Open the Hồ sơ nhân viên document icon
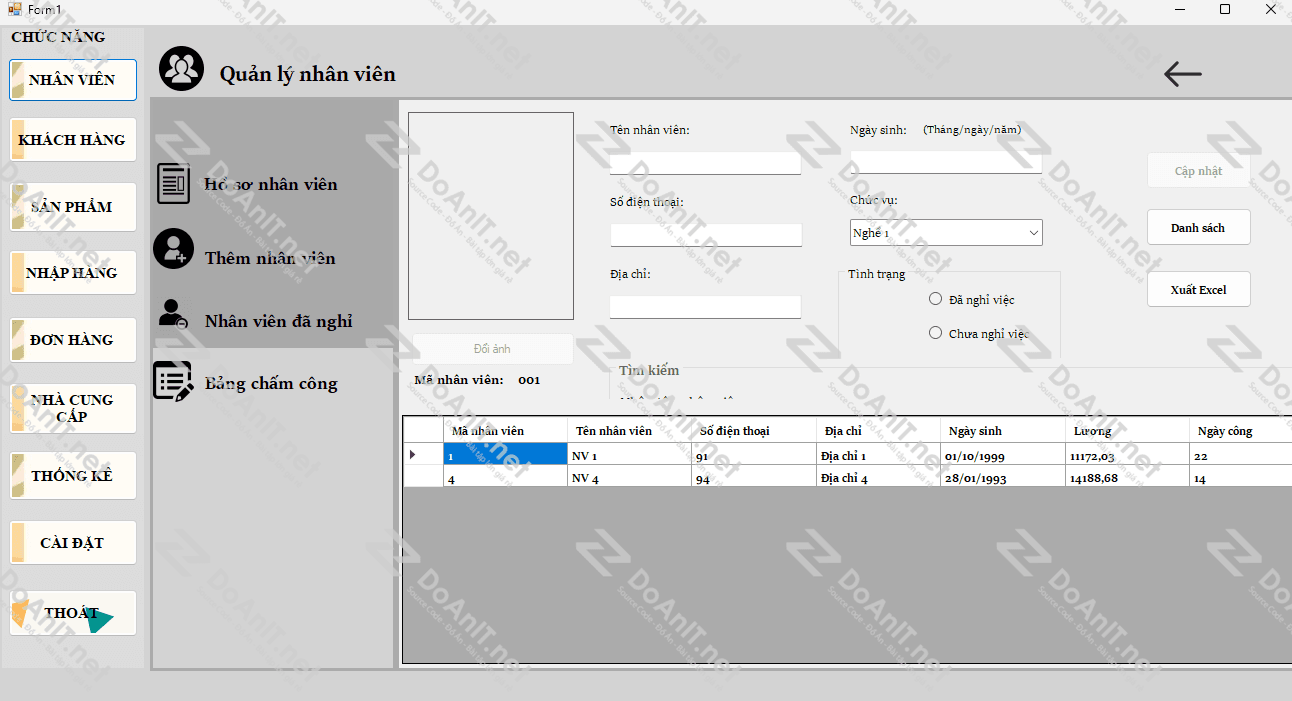The image size is (1292, 701). (x=174, y=184)
